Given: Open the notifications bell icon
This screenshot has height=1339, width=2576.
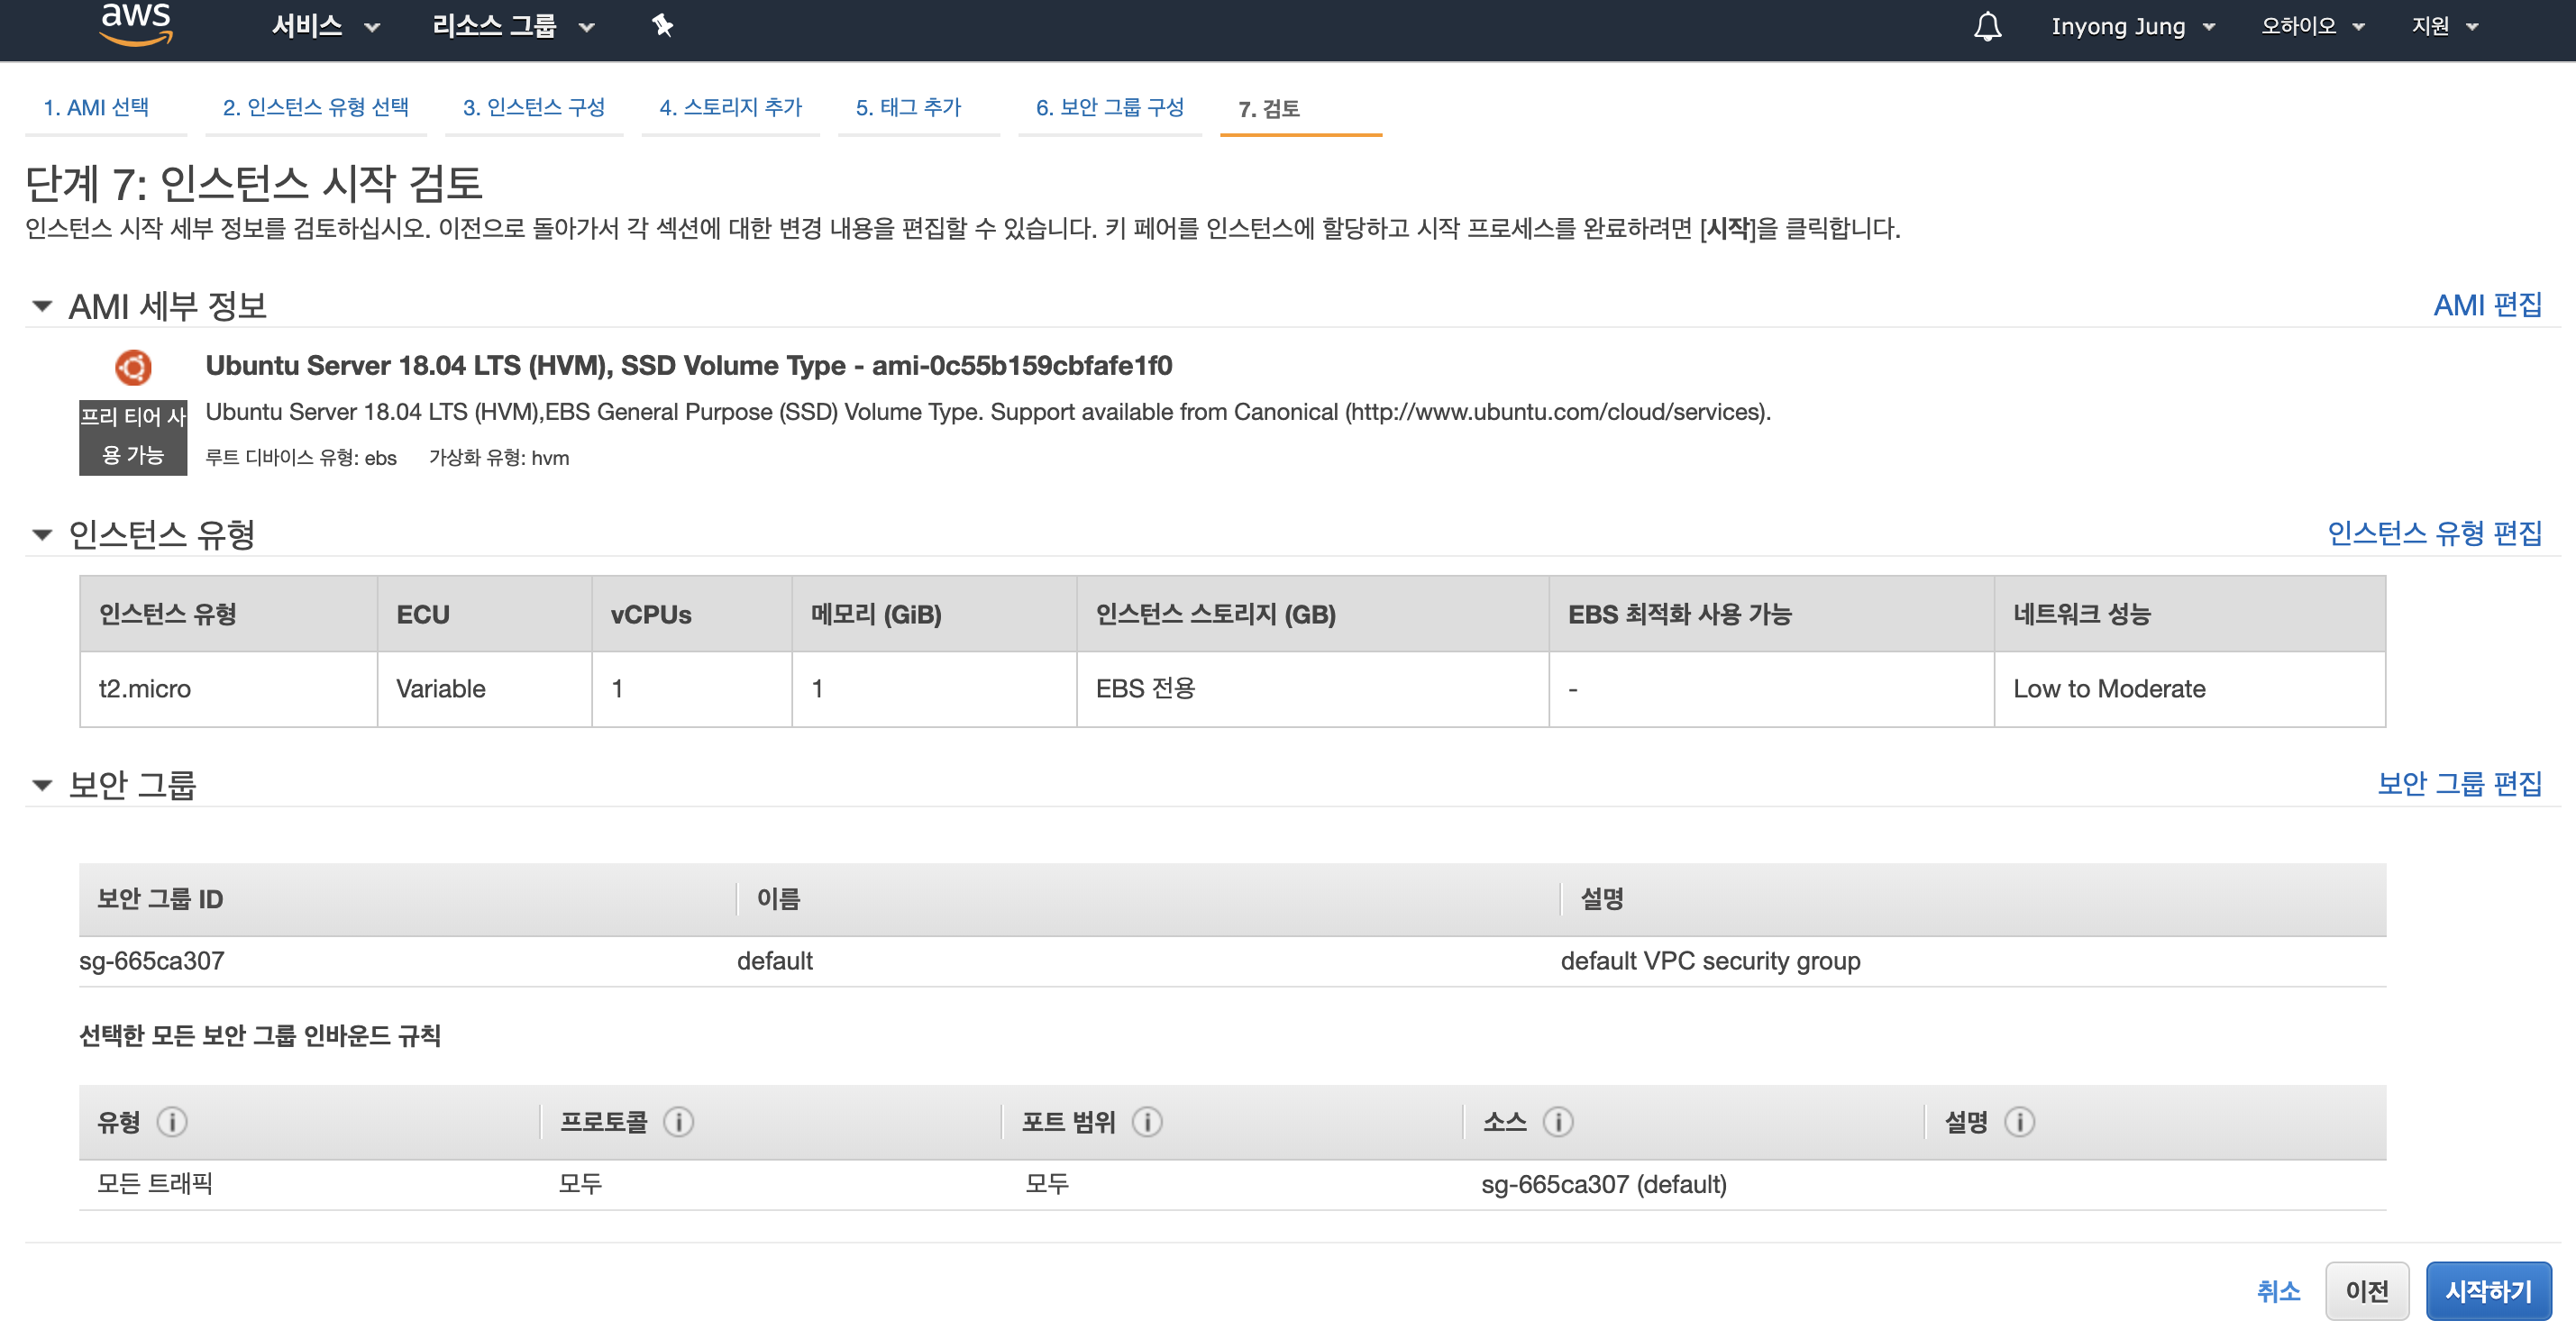Looking at the screenshot, I should pos(1987,26).
